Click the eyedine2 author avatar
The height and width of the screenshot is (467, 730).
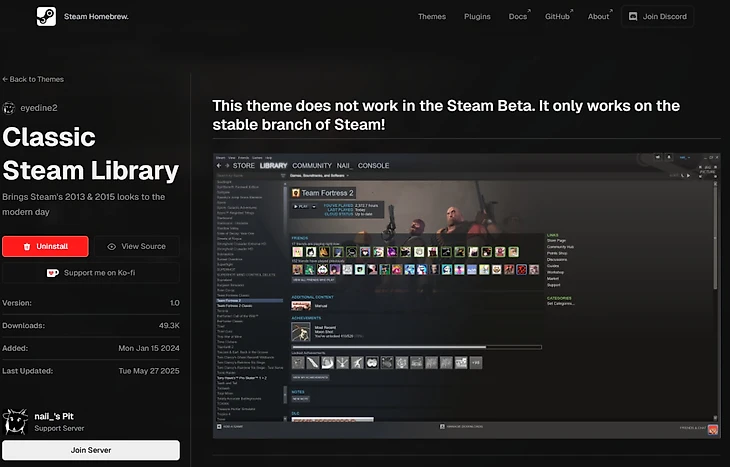click(9, 108)
